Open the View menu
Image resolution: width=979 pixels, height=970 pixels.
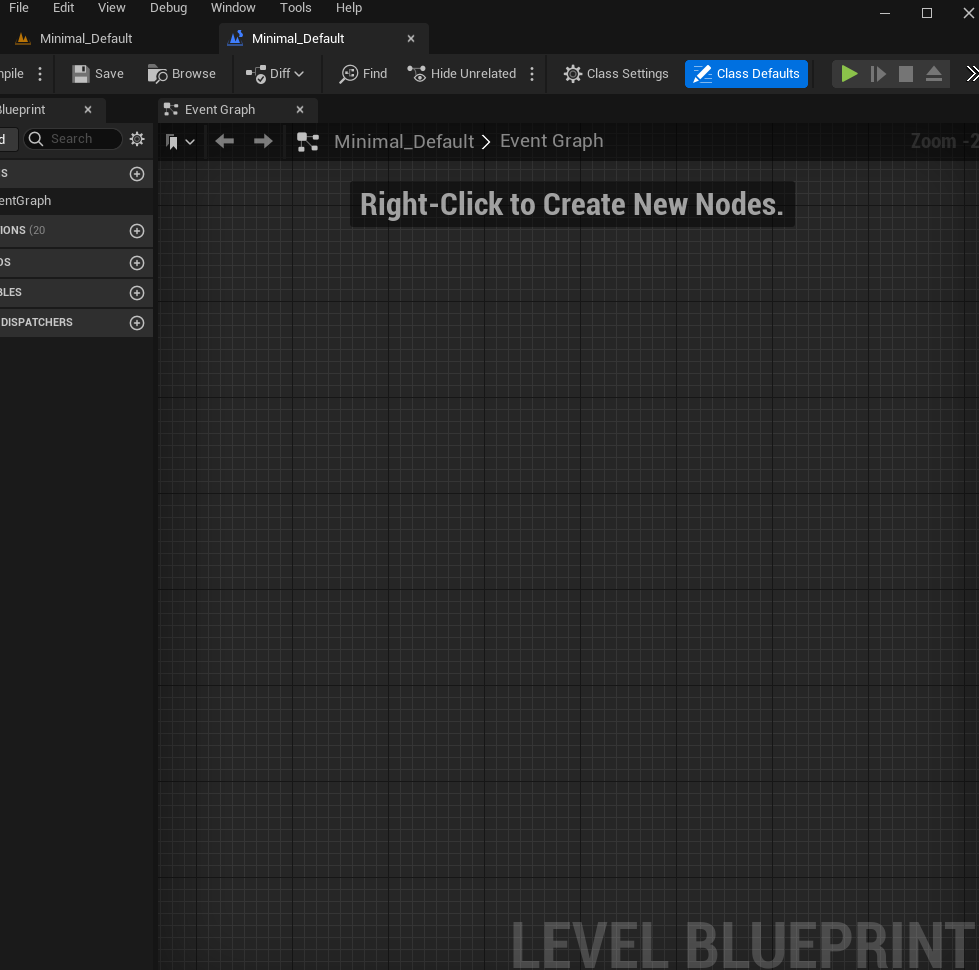coord(112,8)
